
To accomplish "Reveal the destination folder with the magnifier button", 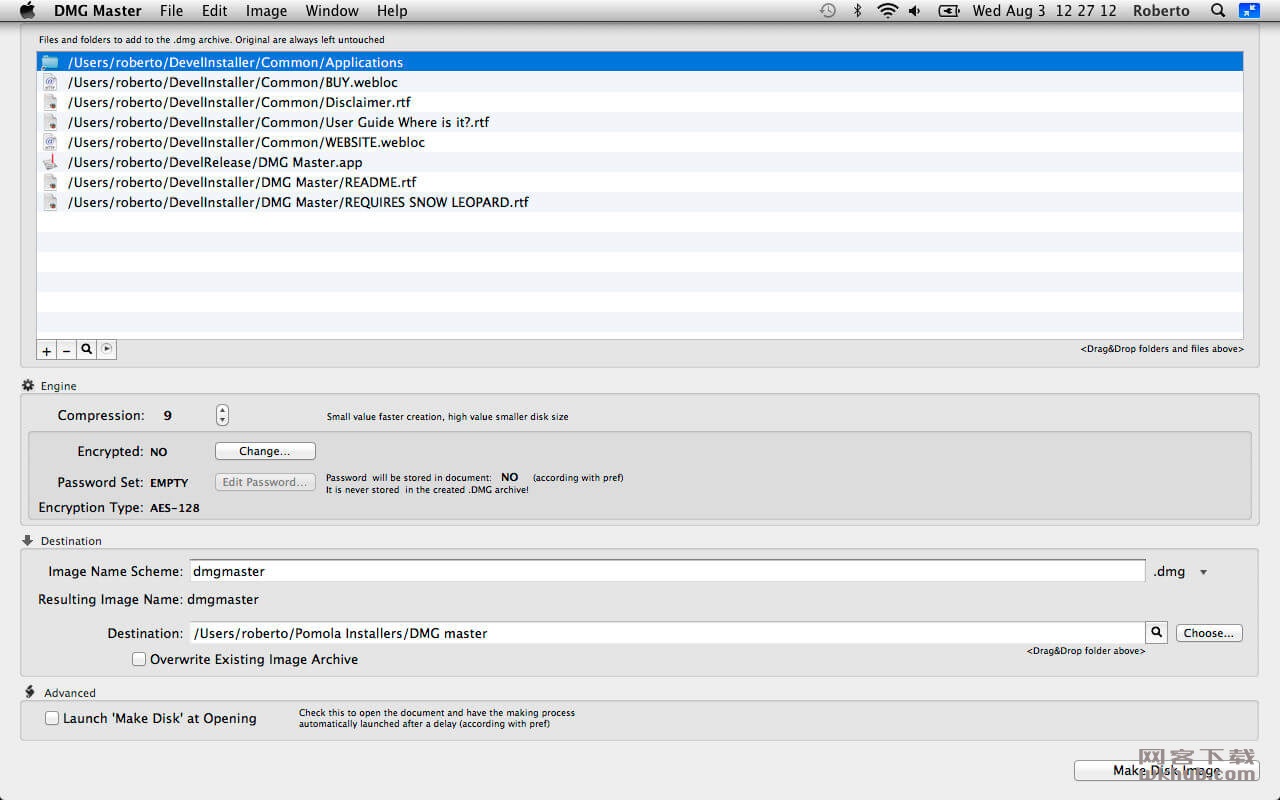I will tap(1157, 633).
